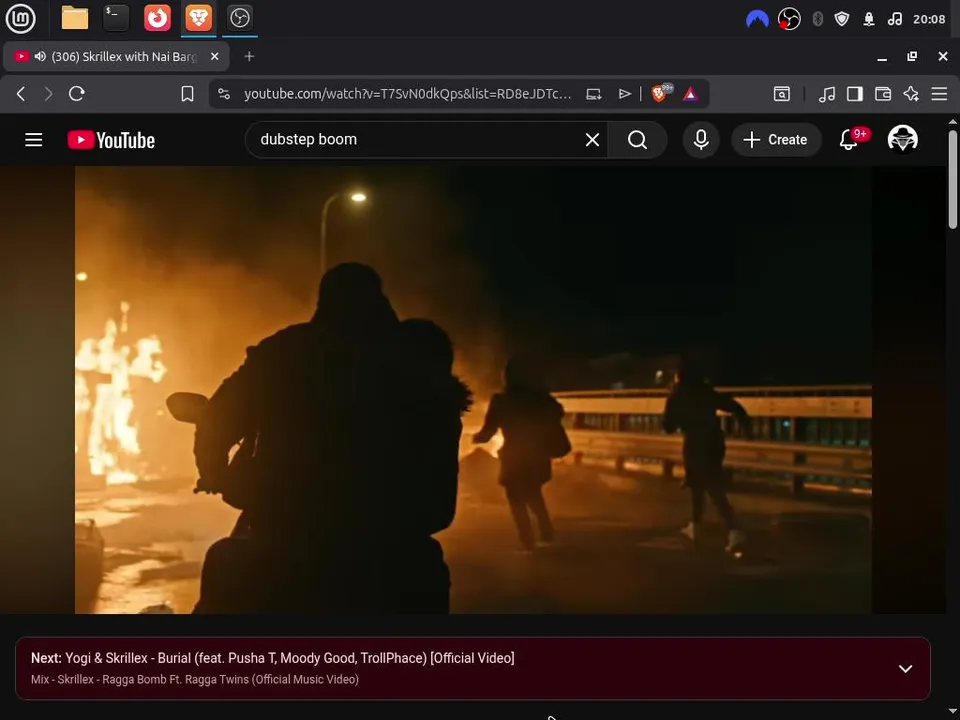Screen dimensions: 960x720
Task: Open the account avatar menu
Action: pyautogui.click(x=902, y=139)
